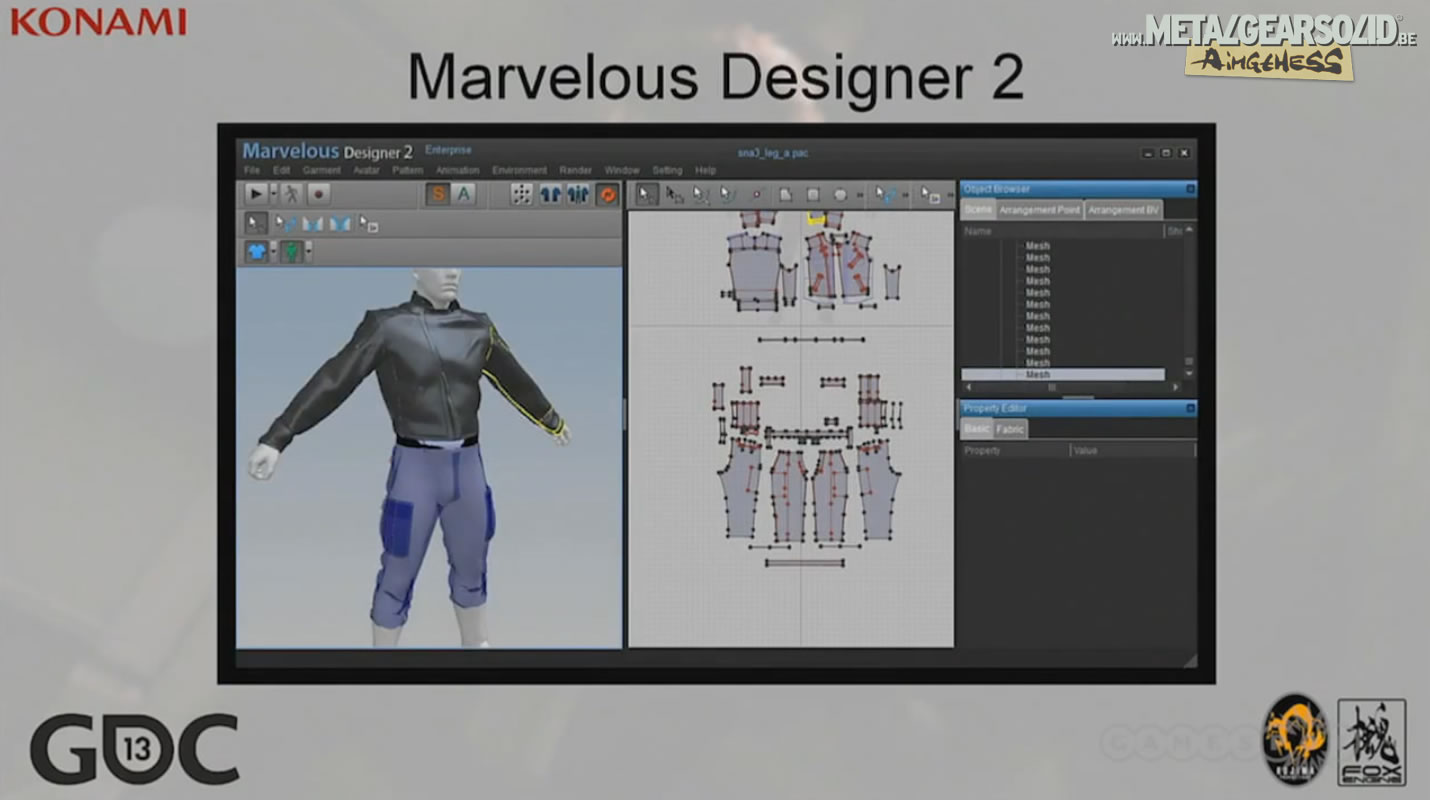Open the Garment menu
Screen dimensions: 1430x800
coord(322,170)
